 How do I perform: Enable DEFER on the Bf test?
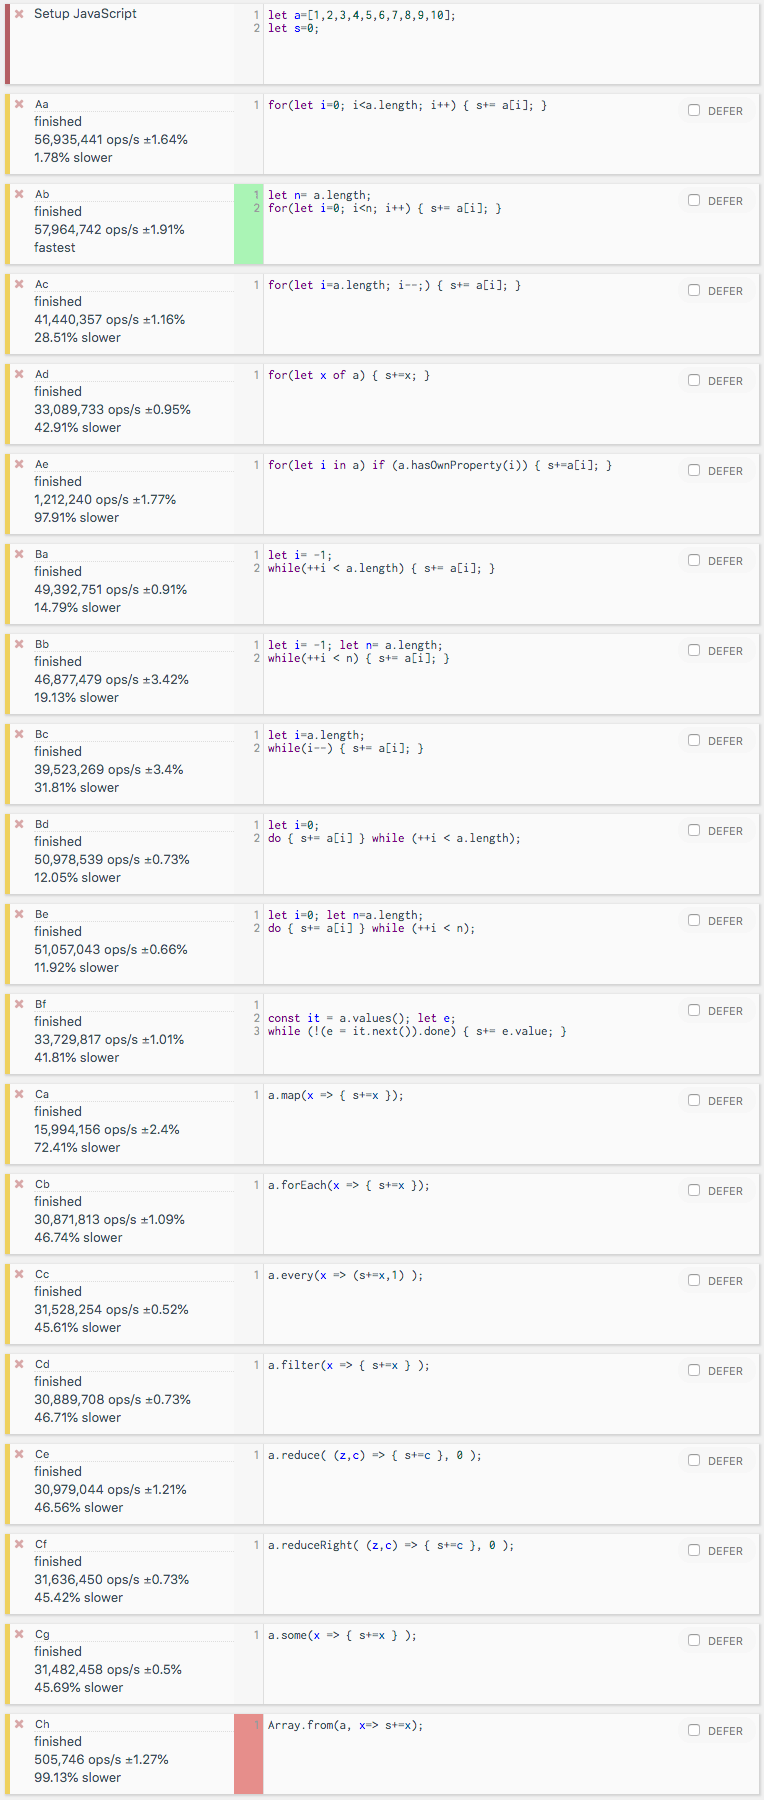pyautogui.click(x=694, y=1010)
